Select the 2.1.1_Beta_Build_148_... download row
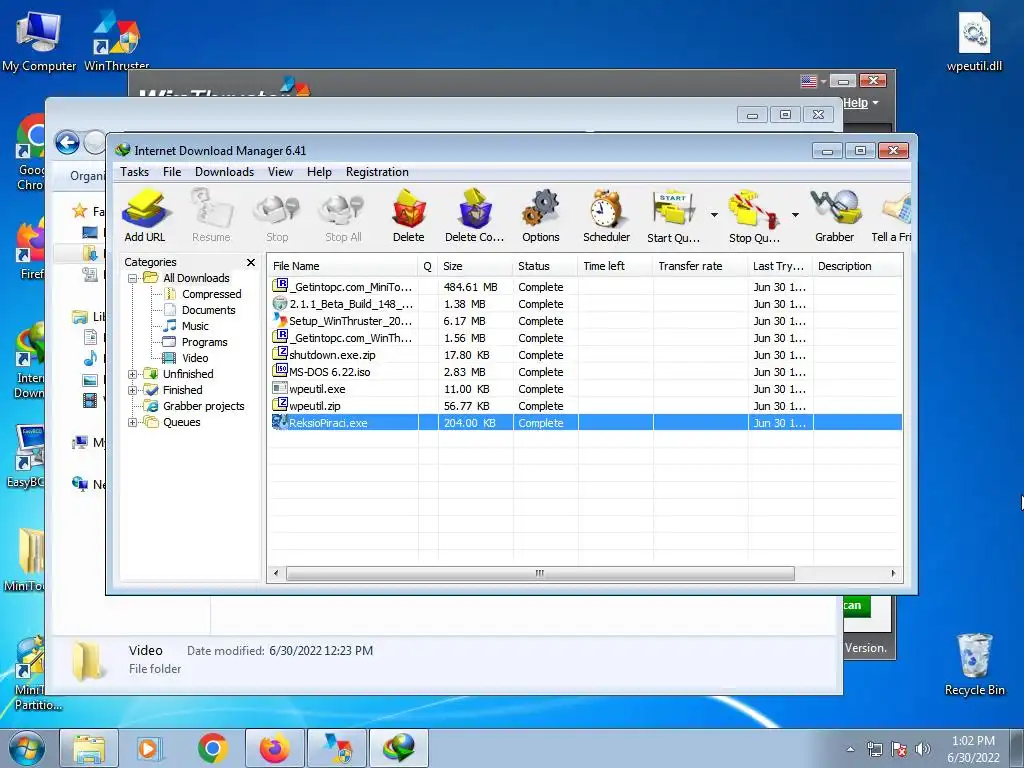The width and height of the screenshot is (1024, 768). [x=586, y=304]
